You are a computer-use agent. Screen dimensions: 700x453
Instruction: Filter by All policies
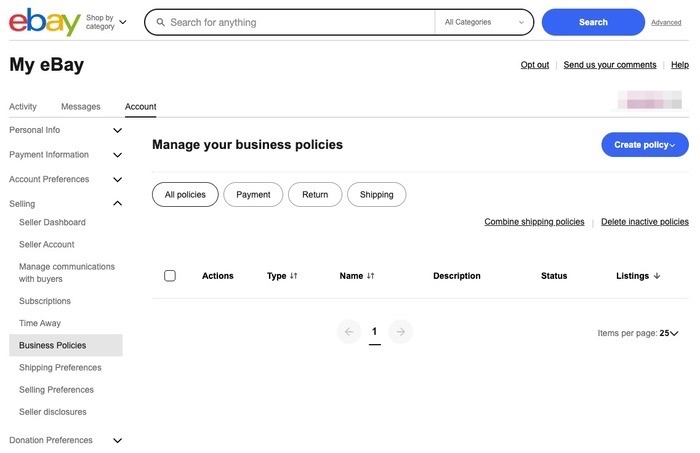click(185, 195)
